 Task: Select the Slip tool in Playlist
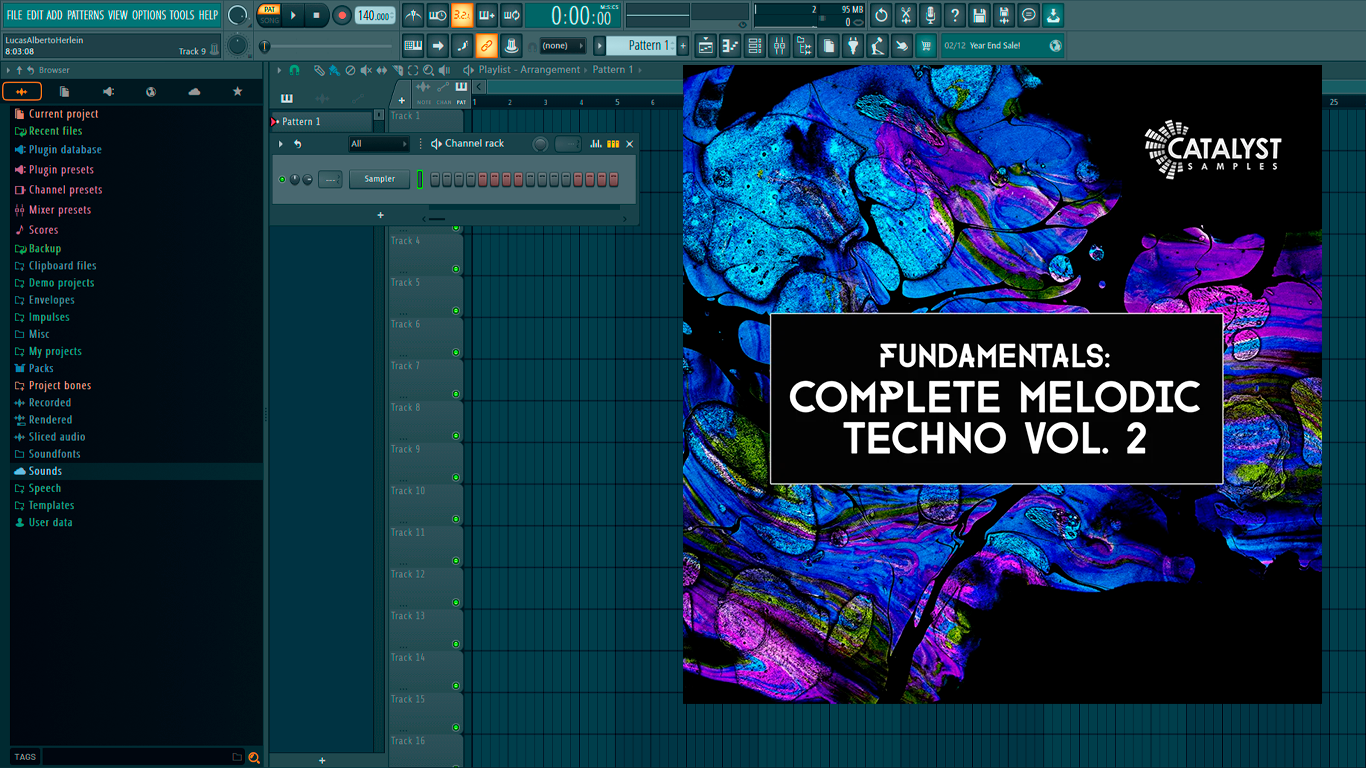[x=382, y=70]
